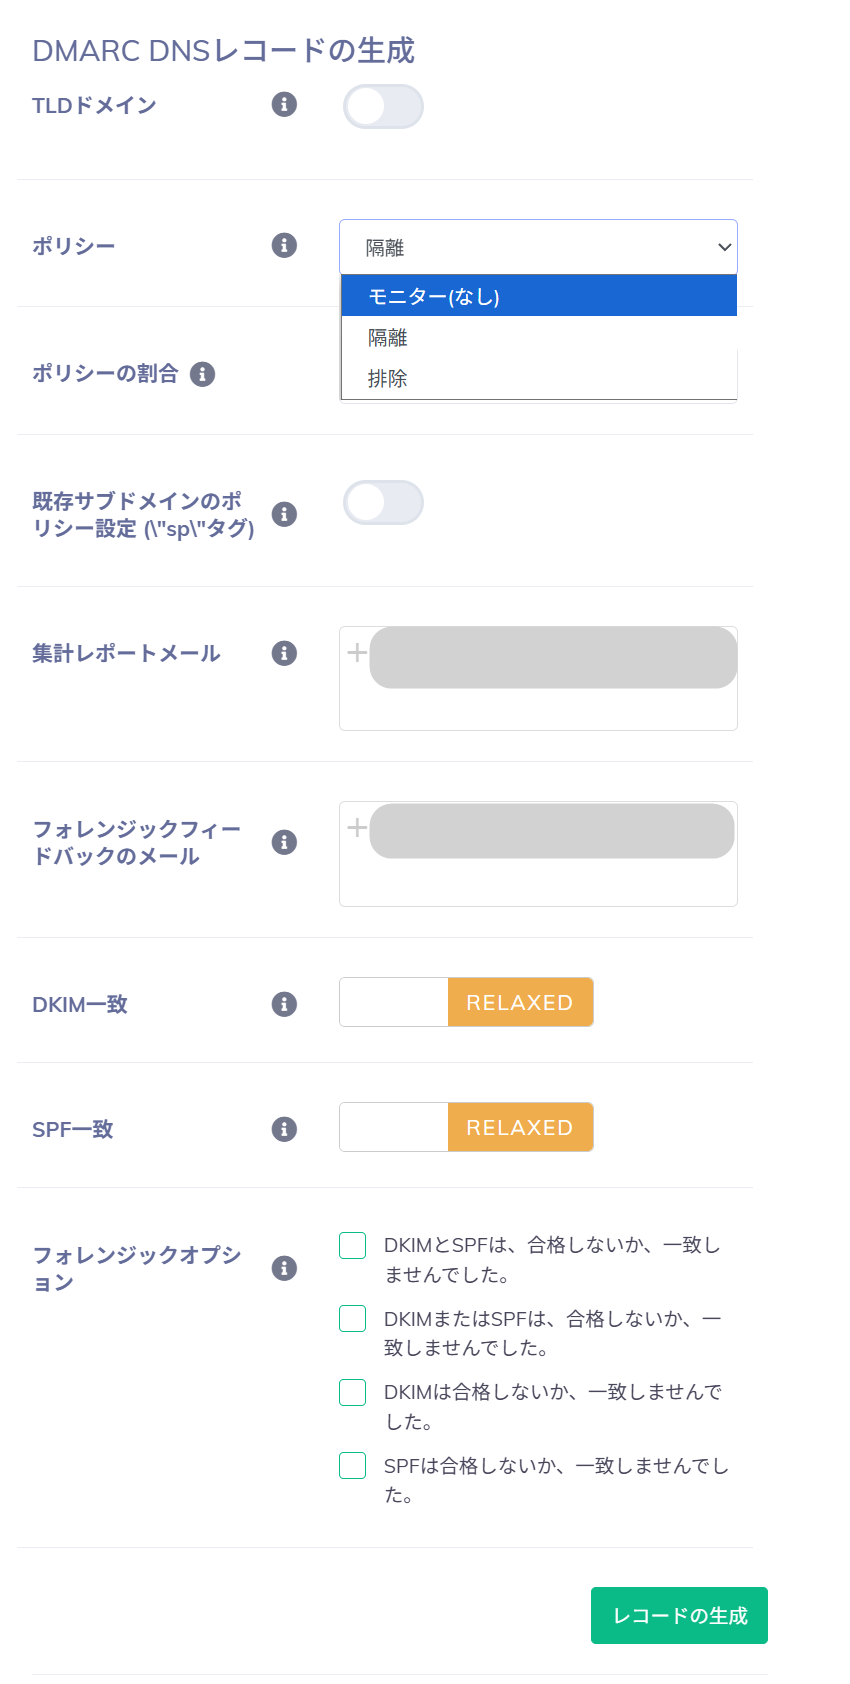
Task: Click the 集計レポートメール input field
Action: 538,709
